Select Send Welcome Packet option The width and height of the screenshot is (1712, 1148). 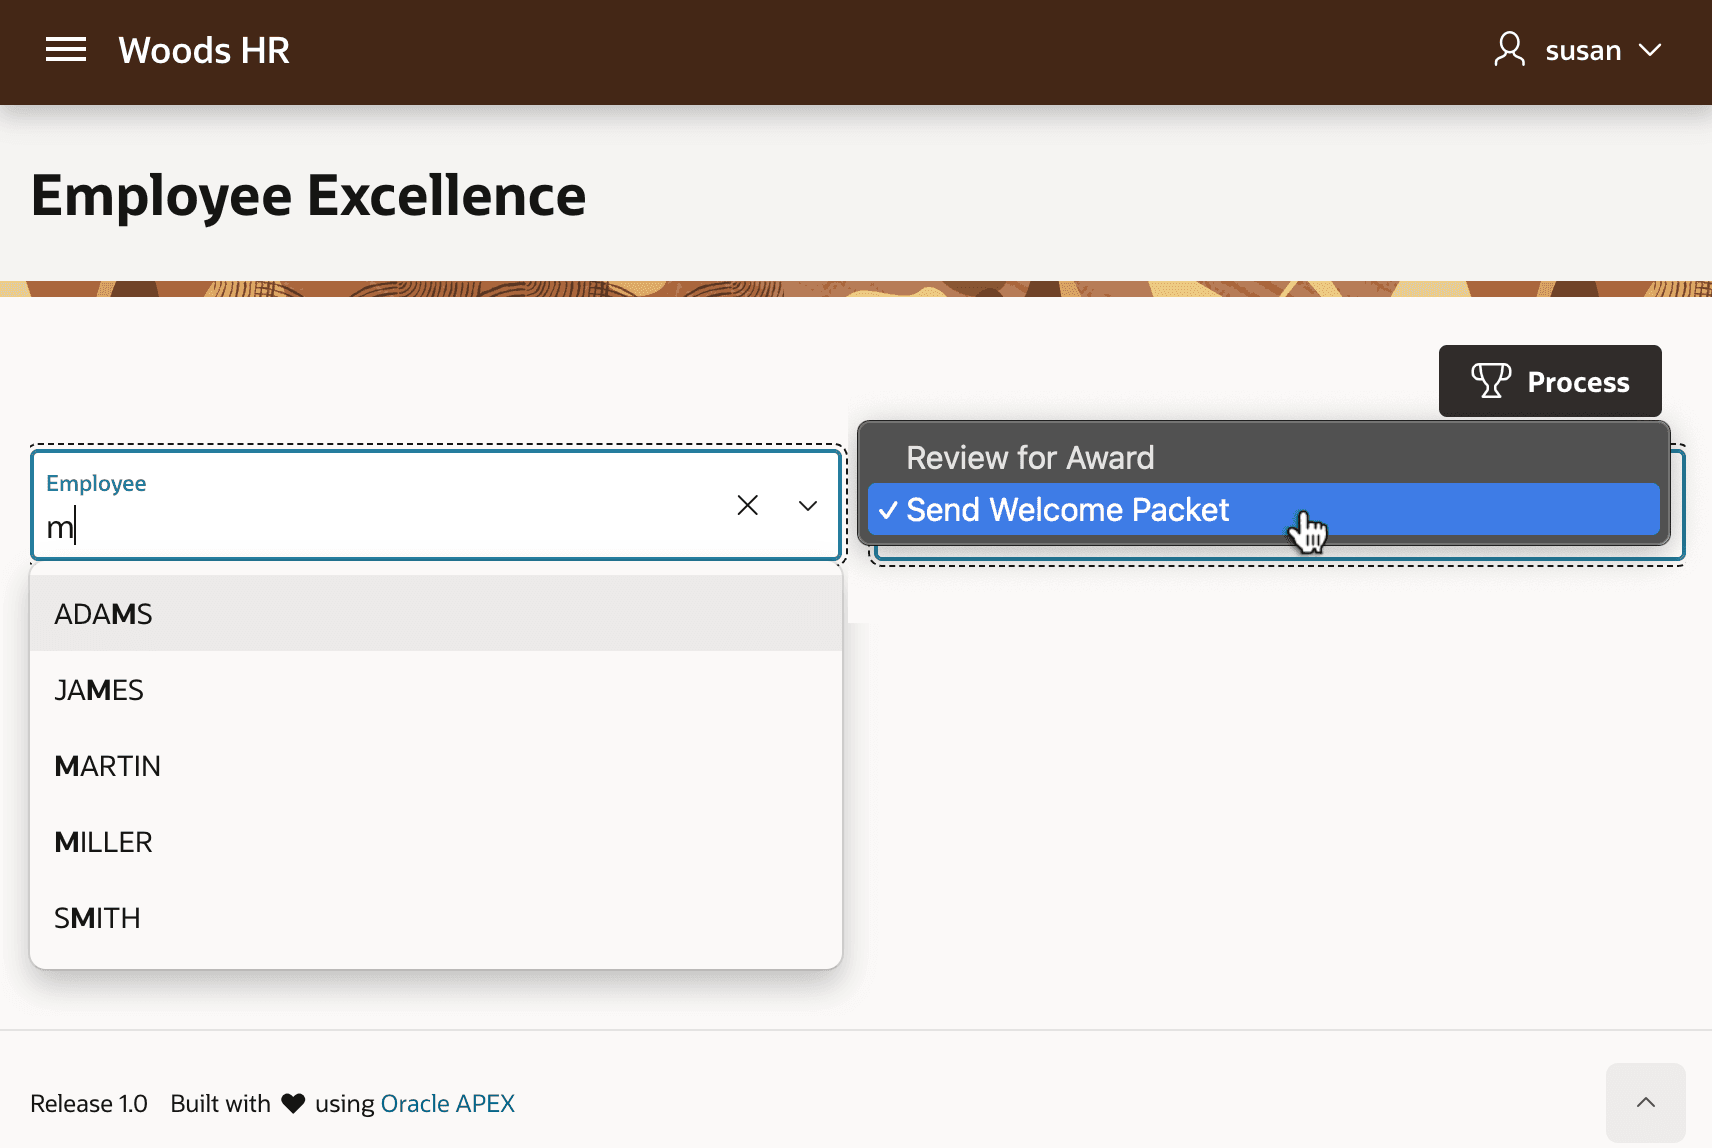click(1264, 510)
